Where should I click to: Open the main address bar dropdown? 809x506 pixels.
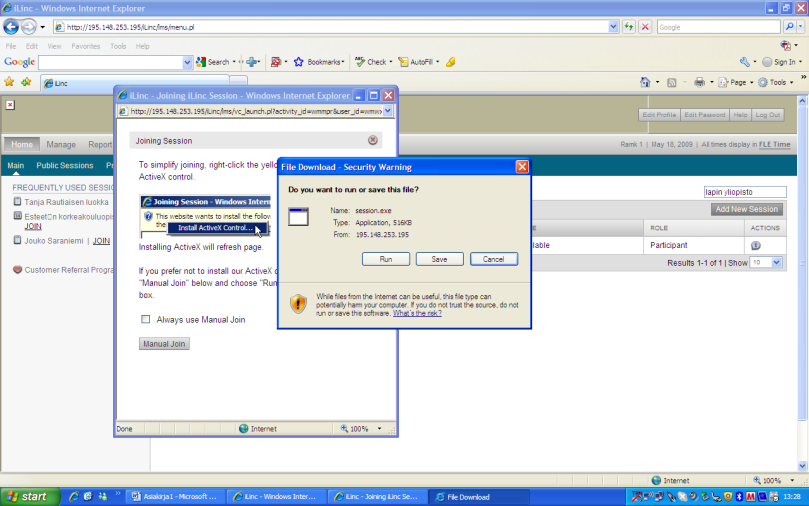[613, 27]
